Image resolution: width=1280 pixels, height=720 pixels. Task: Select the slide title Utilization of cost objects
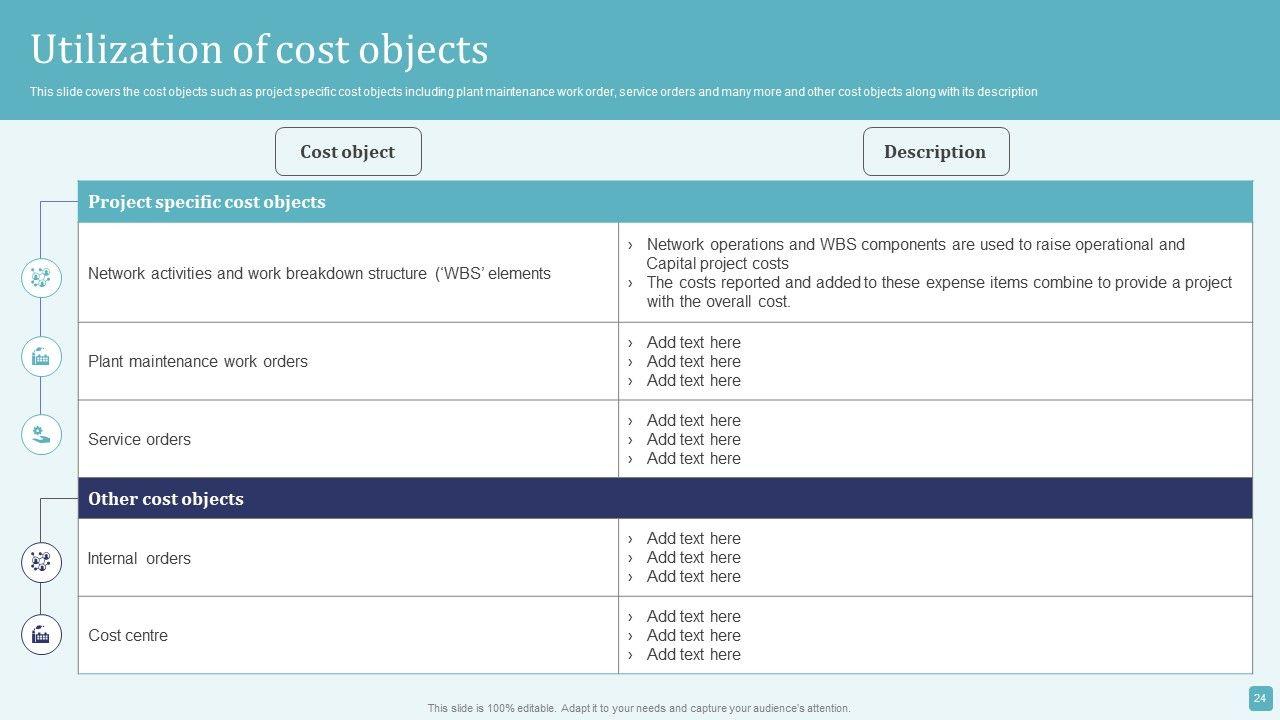click(259, 49)
